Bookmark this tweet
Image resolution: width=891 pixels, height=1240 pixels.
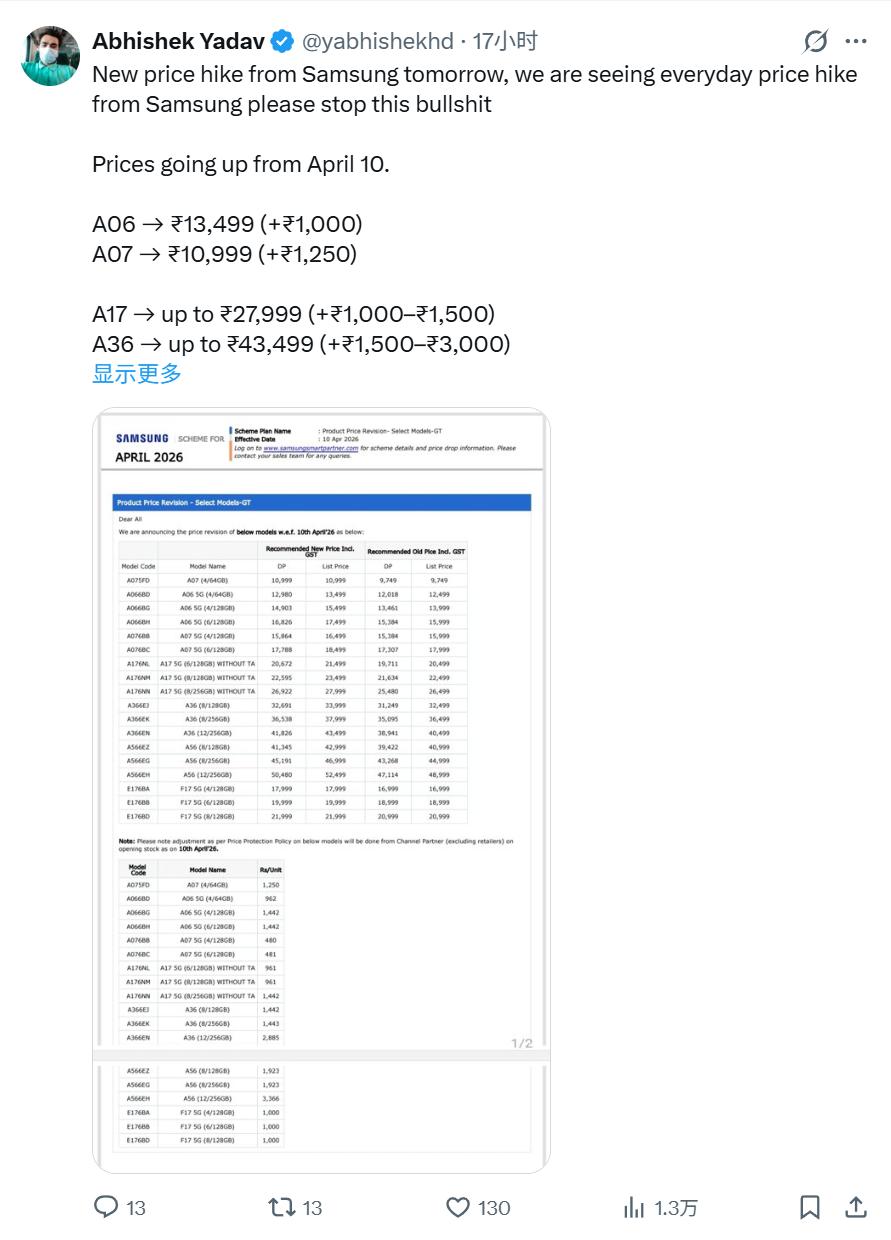810,1207
